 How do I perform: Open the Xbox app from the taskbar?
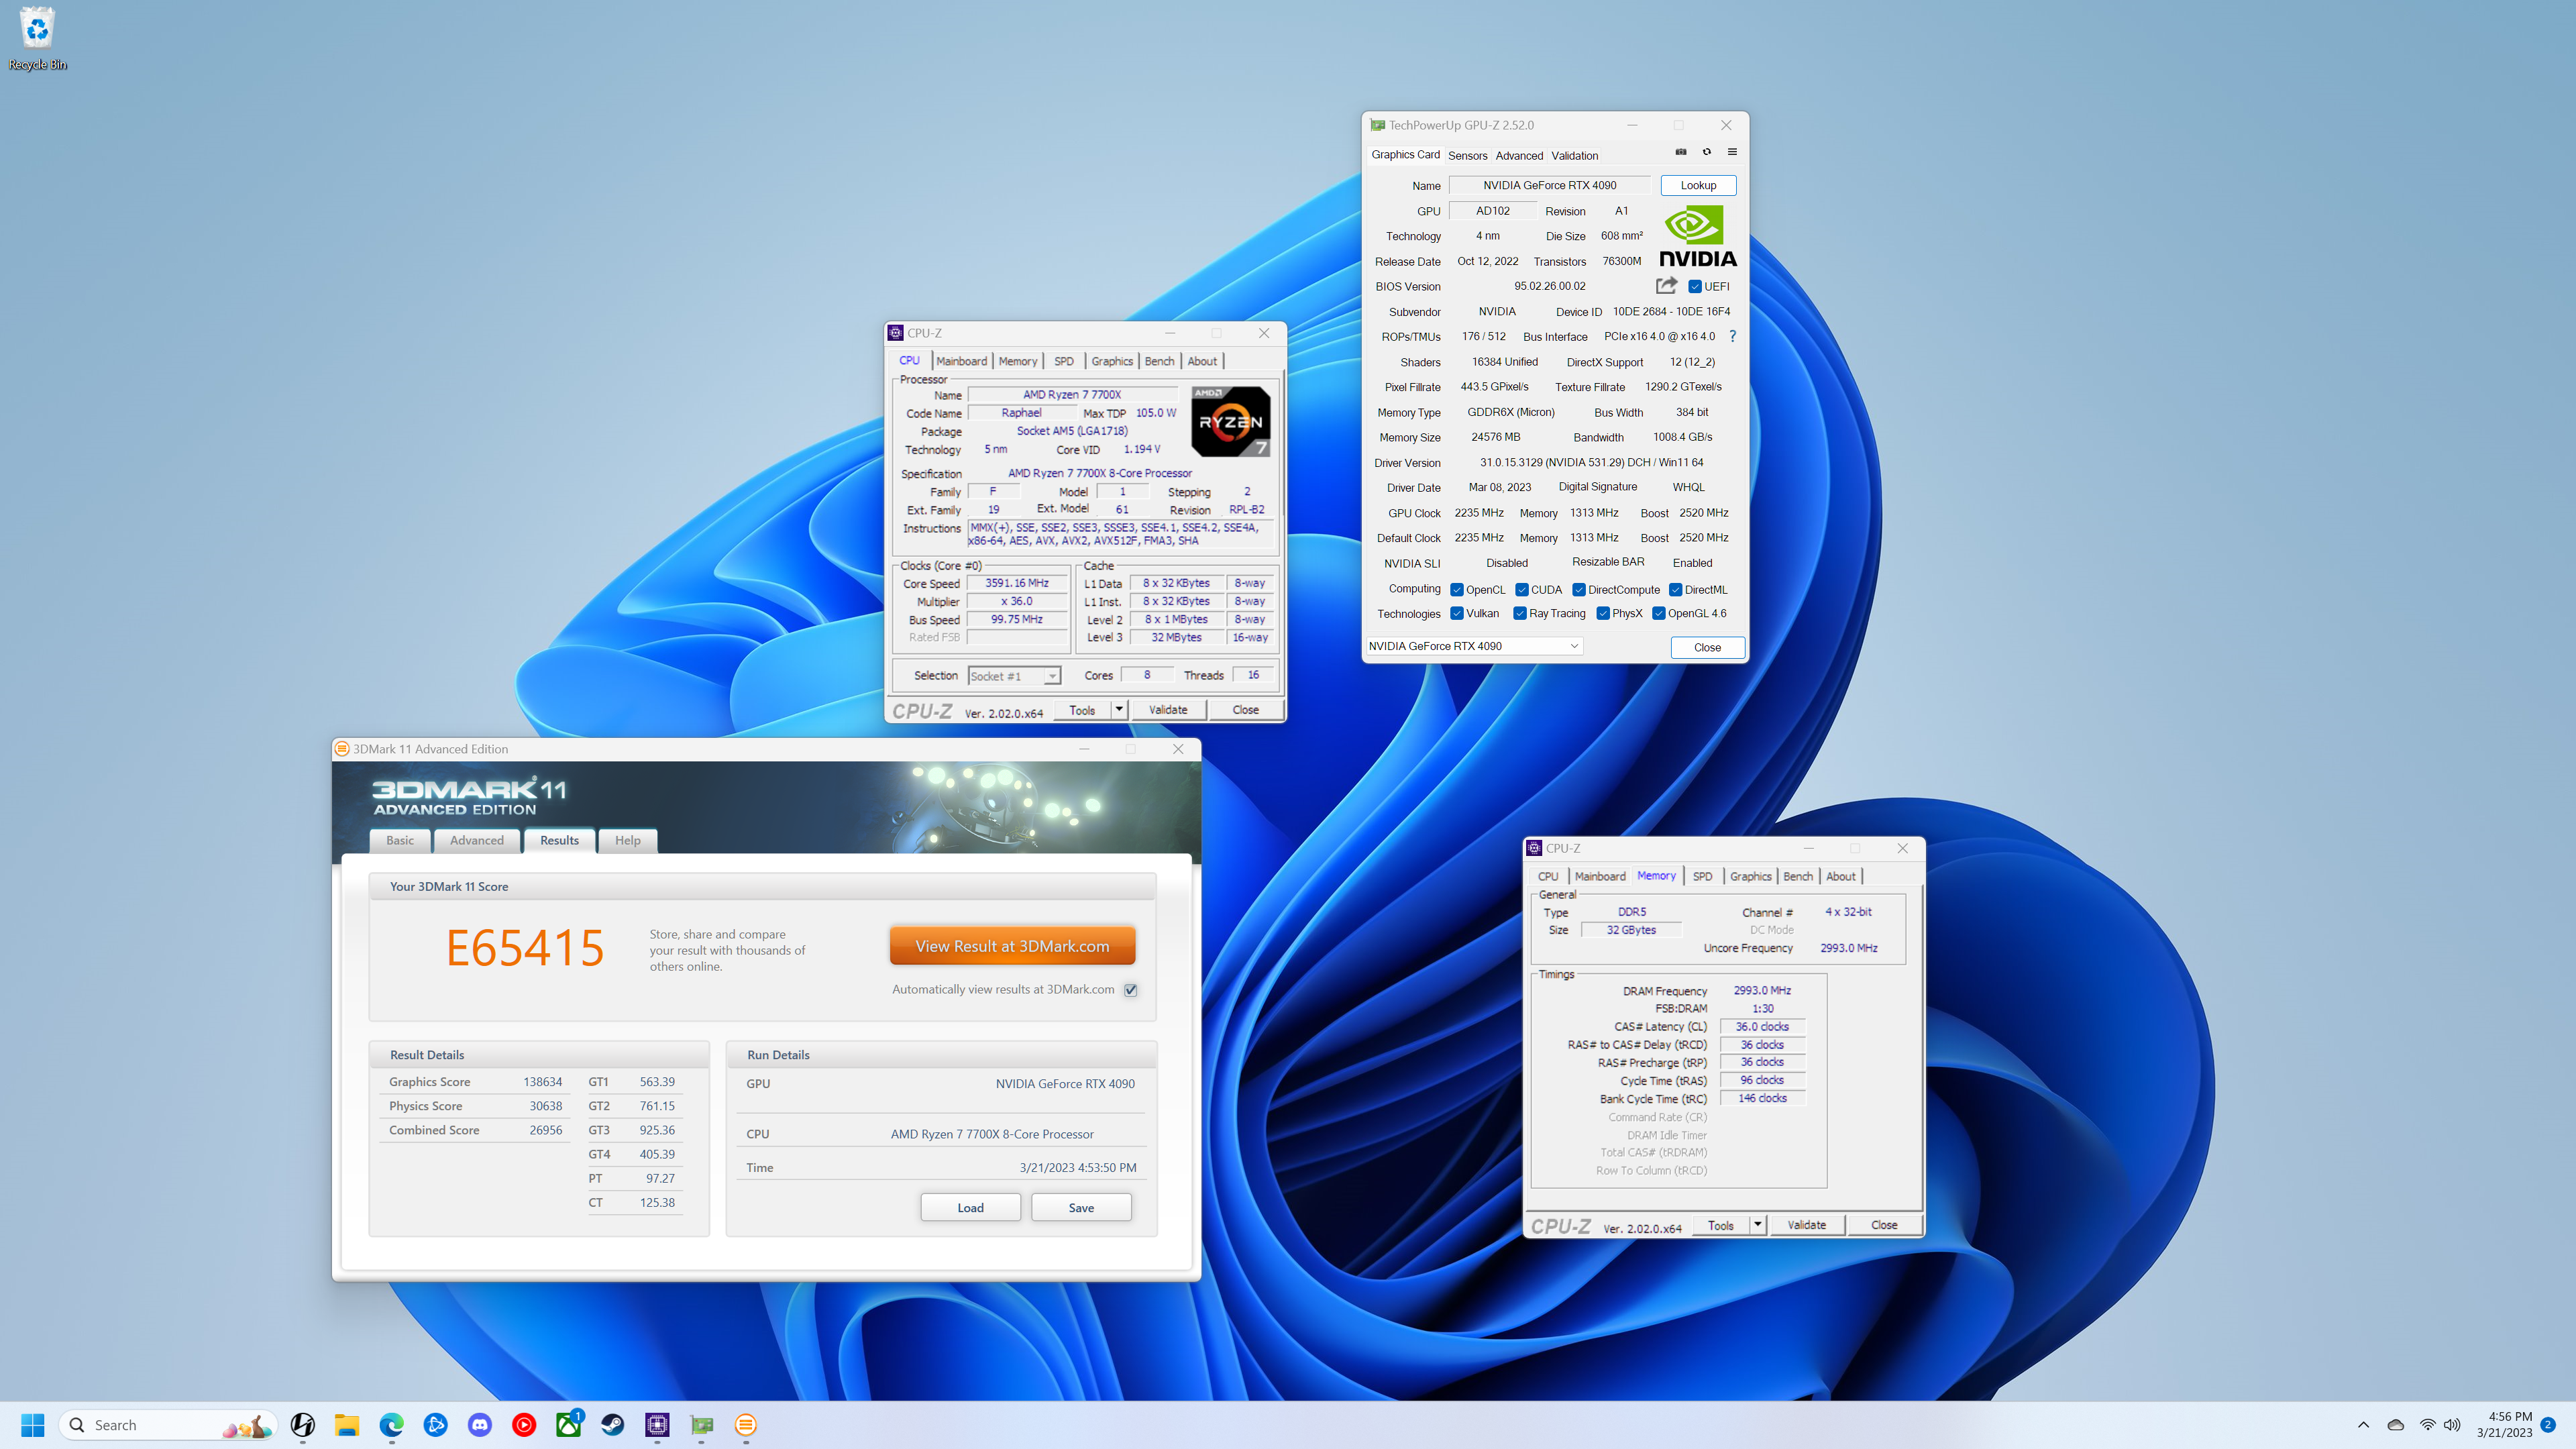[x=568, y=1425]
